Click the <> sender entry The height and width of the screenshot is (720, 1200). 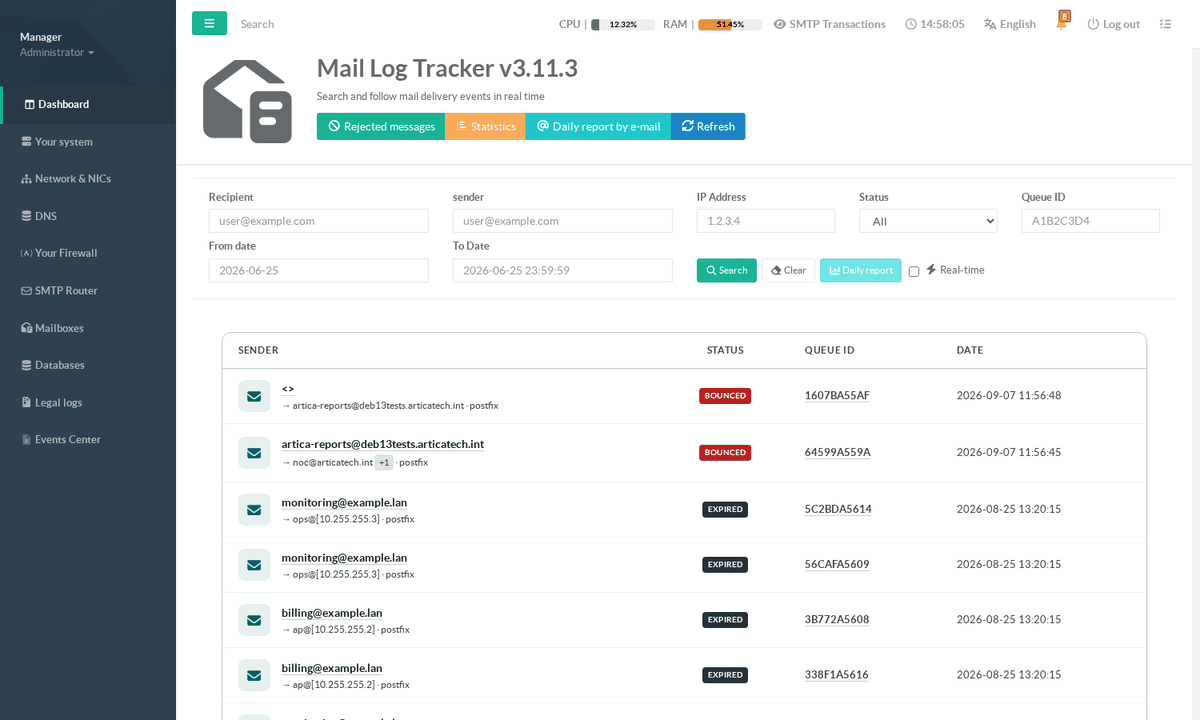288,388
